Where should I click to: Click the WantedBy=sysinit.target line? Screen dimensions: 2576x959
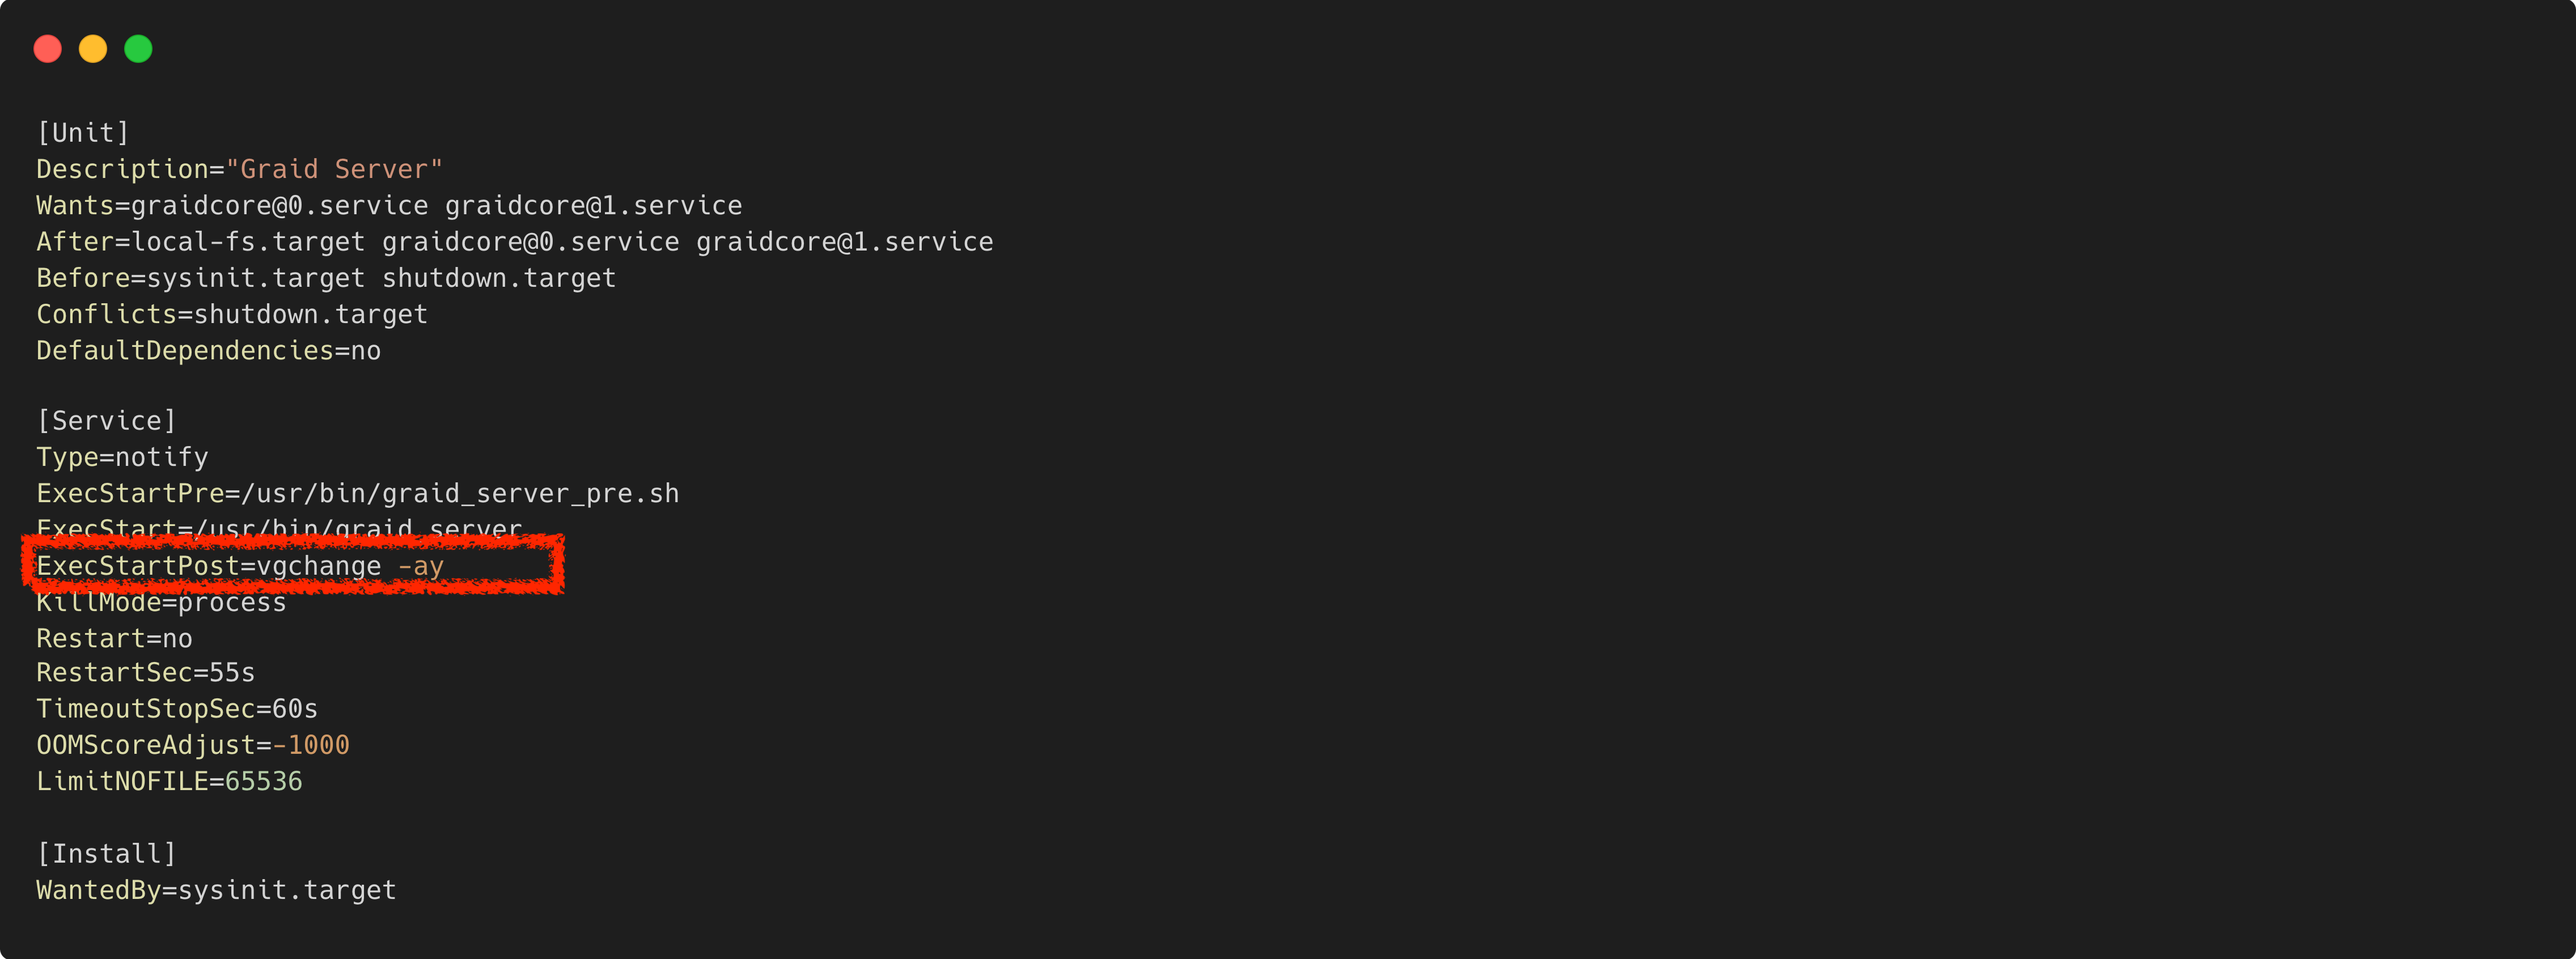(x=216, y=890)
